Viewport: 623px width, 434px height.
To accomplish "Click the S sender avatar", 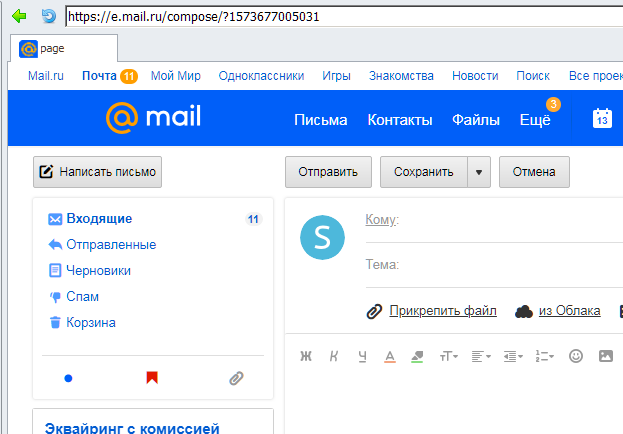I will (x=322, y=238).
